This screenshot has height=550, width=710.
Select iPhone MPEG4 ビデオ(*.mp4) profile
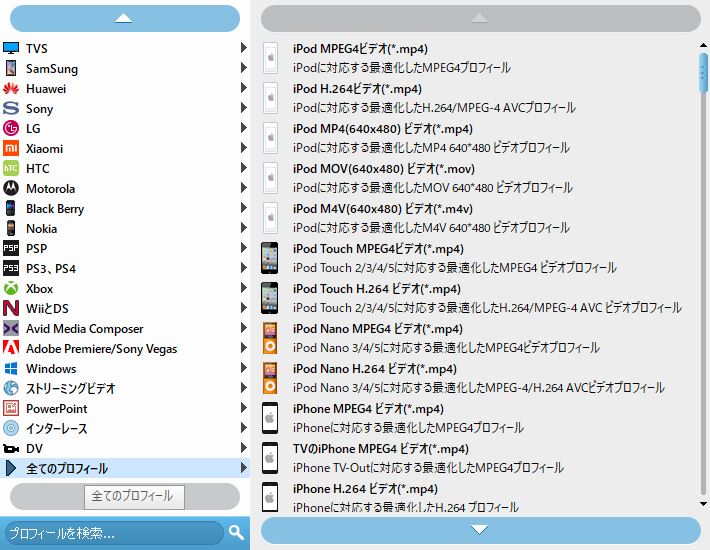478,418
